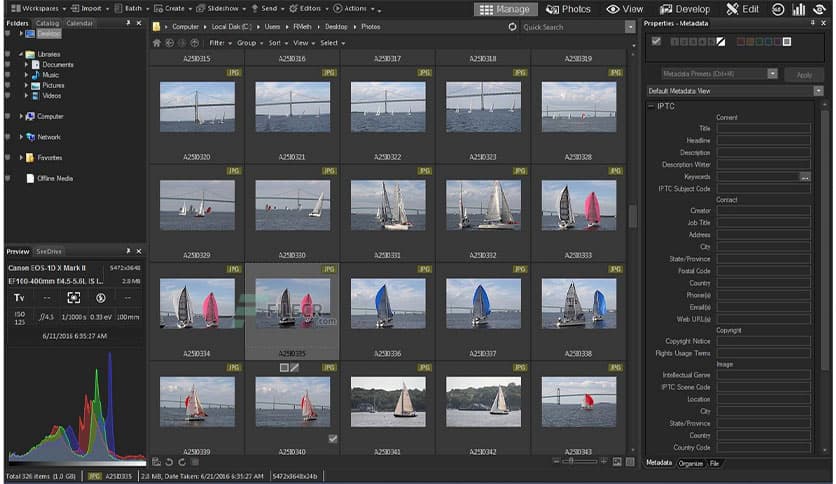Collapse the Libraries tree node
836x484 pixels.
(21, 54)
